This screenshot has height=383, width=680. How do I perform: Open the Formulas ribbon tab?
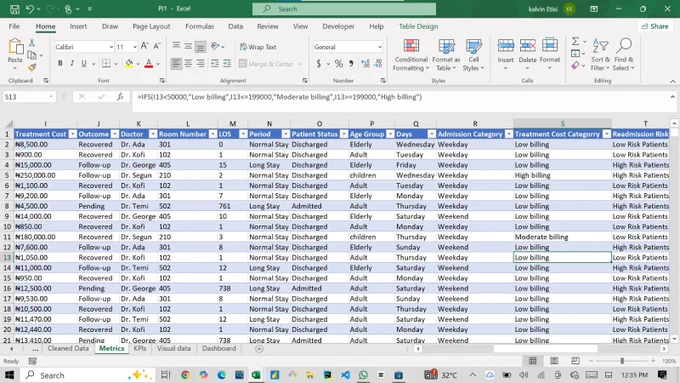199,26
